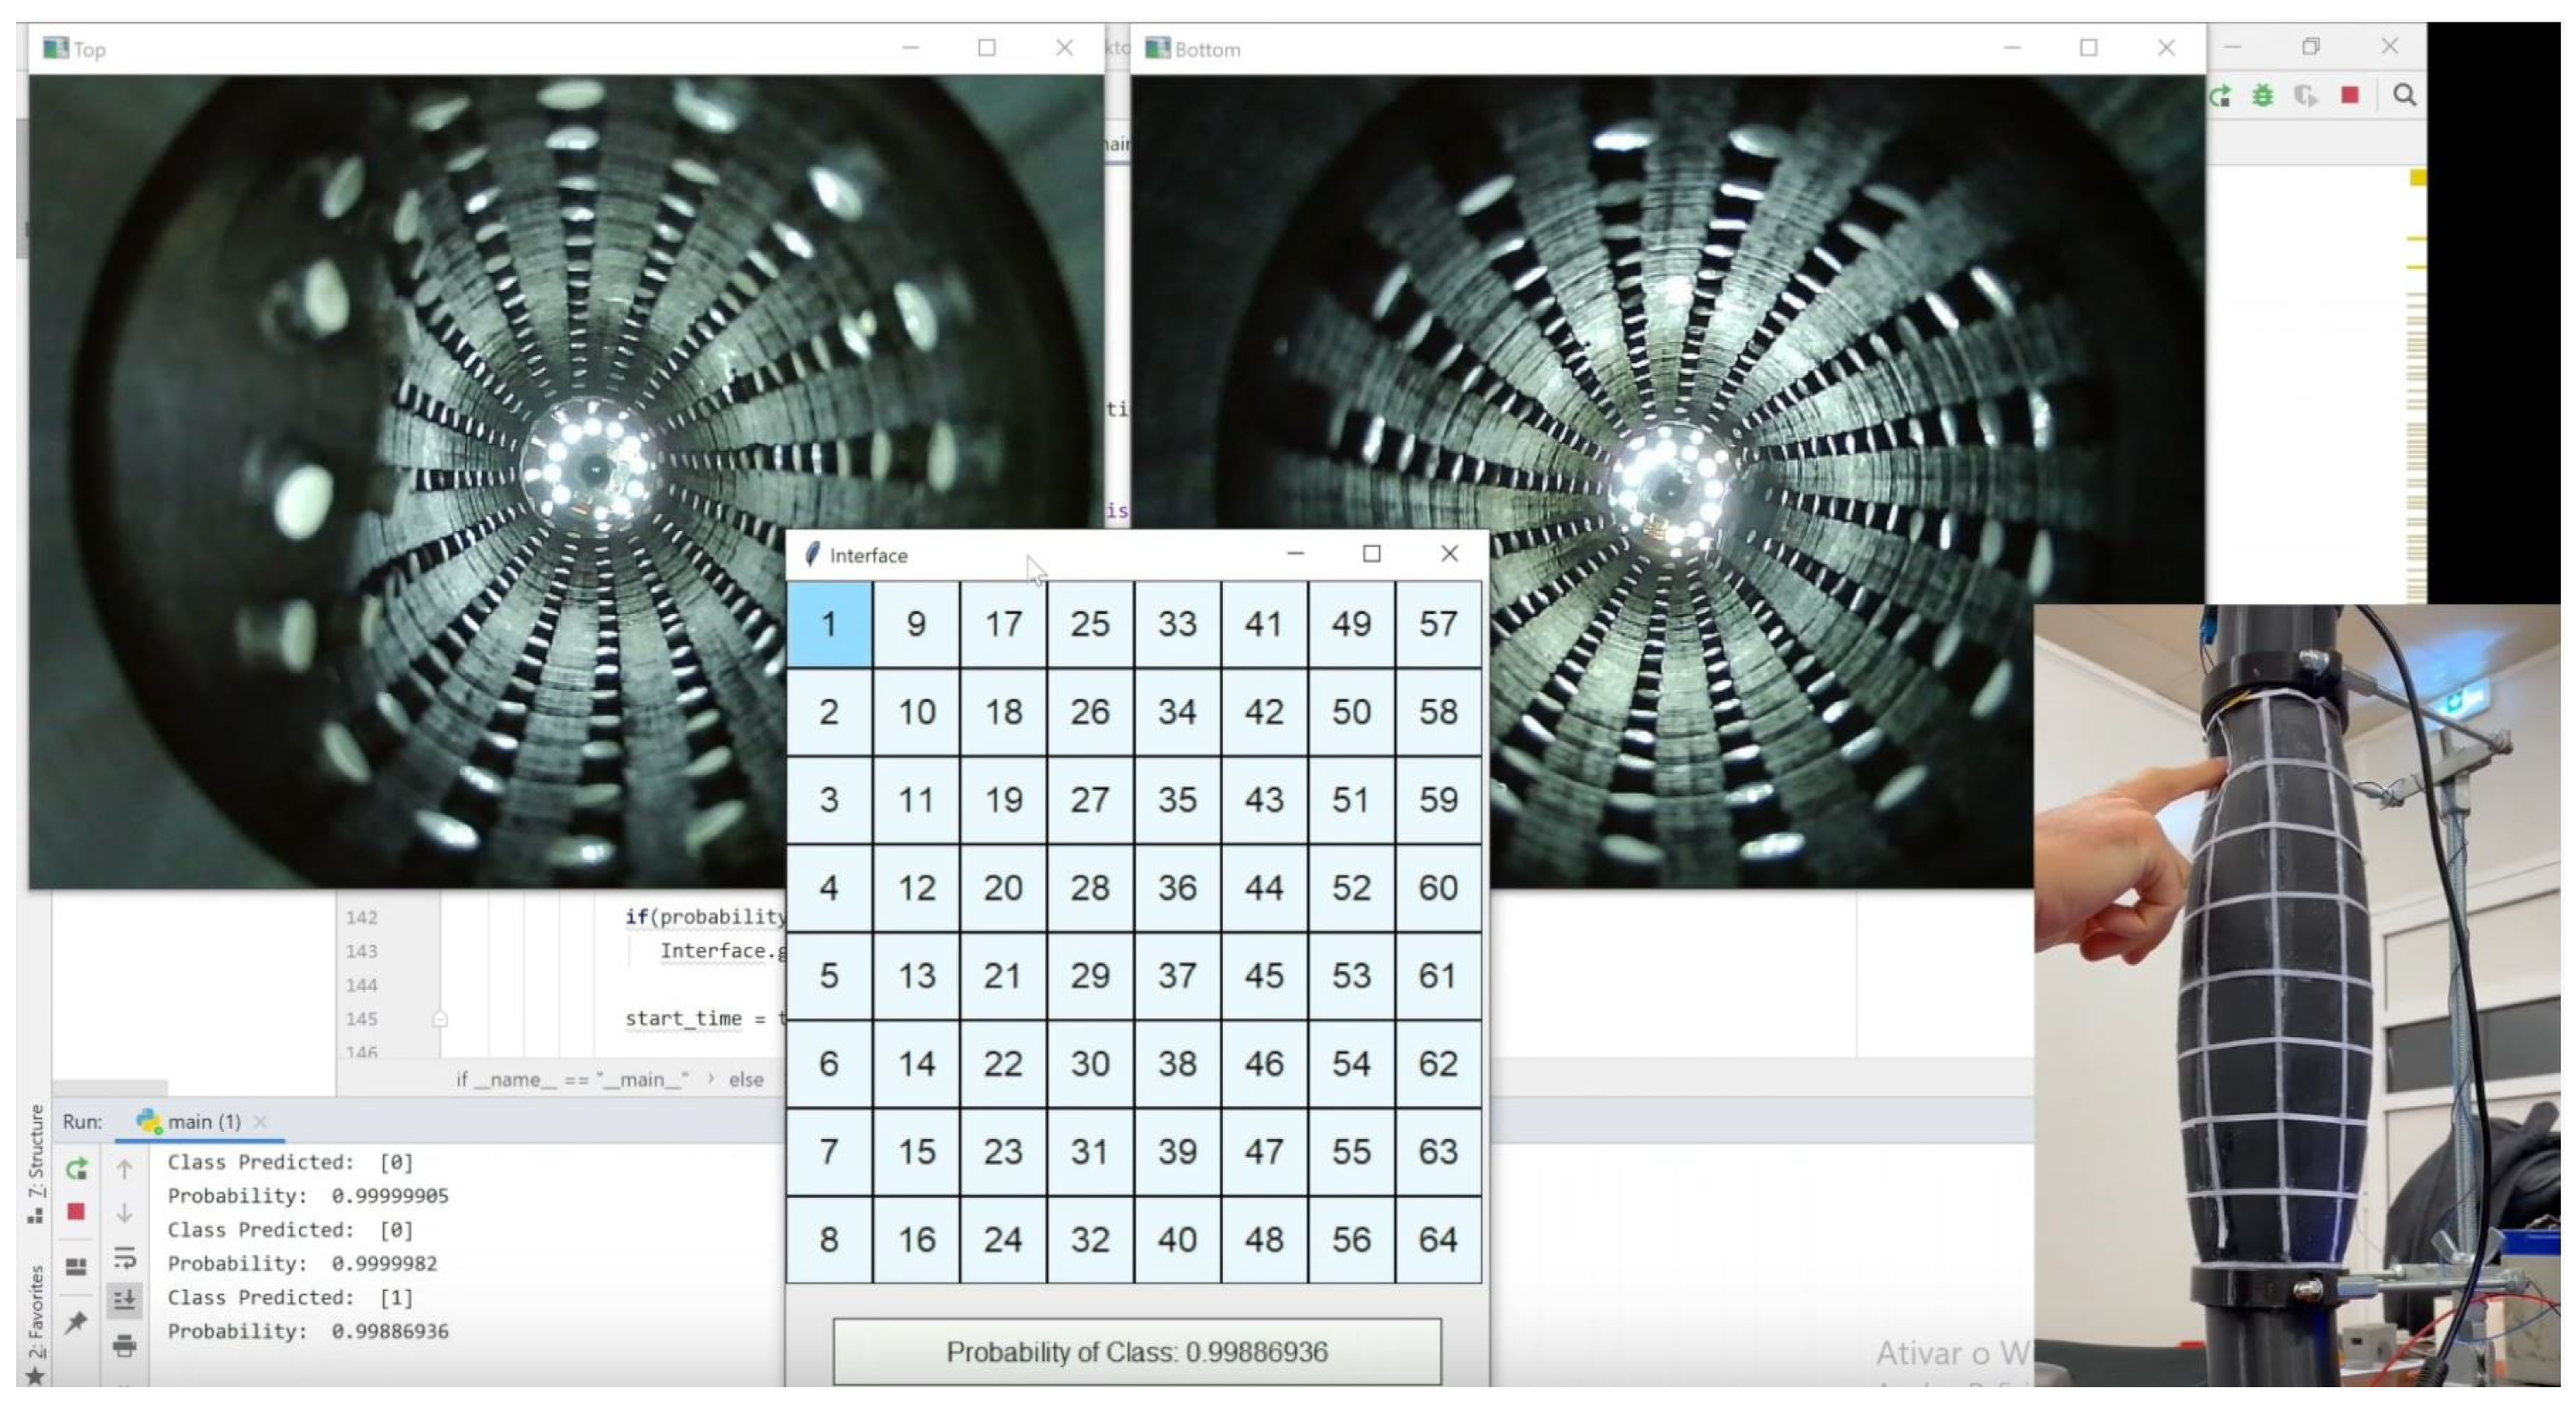Click the up stack trace arrow in console
Image resolution: width=2576 pixels, height=1405 pixels.
pyautogui.click(x=124, y=1168)
